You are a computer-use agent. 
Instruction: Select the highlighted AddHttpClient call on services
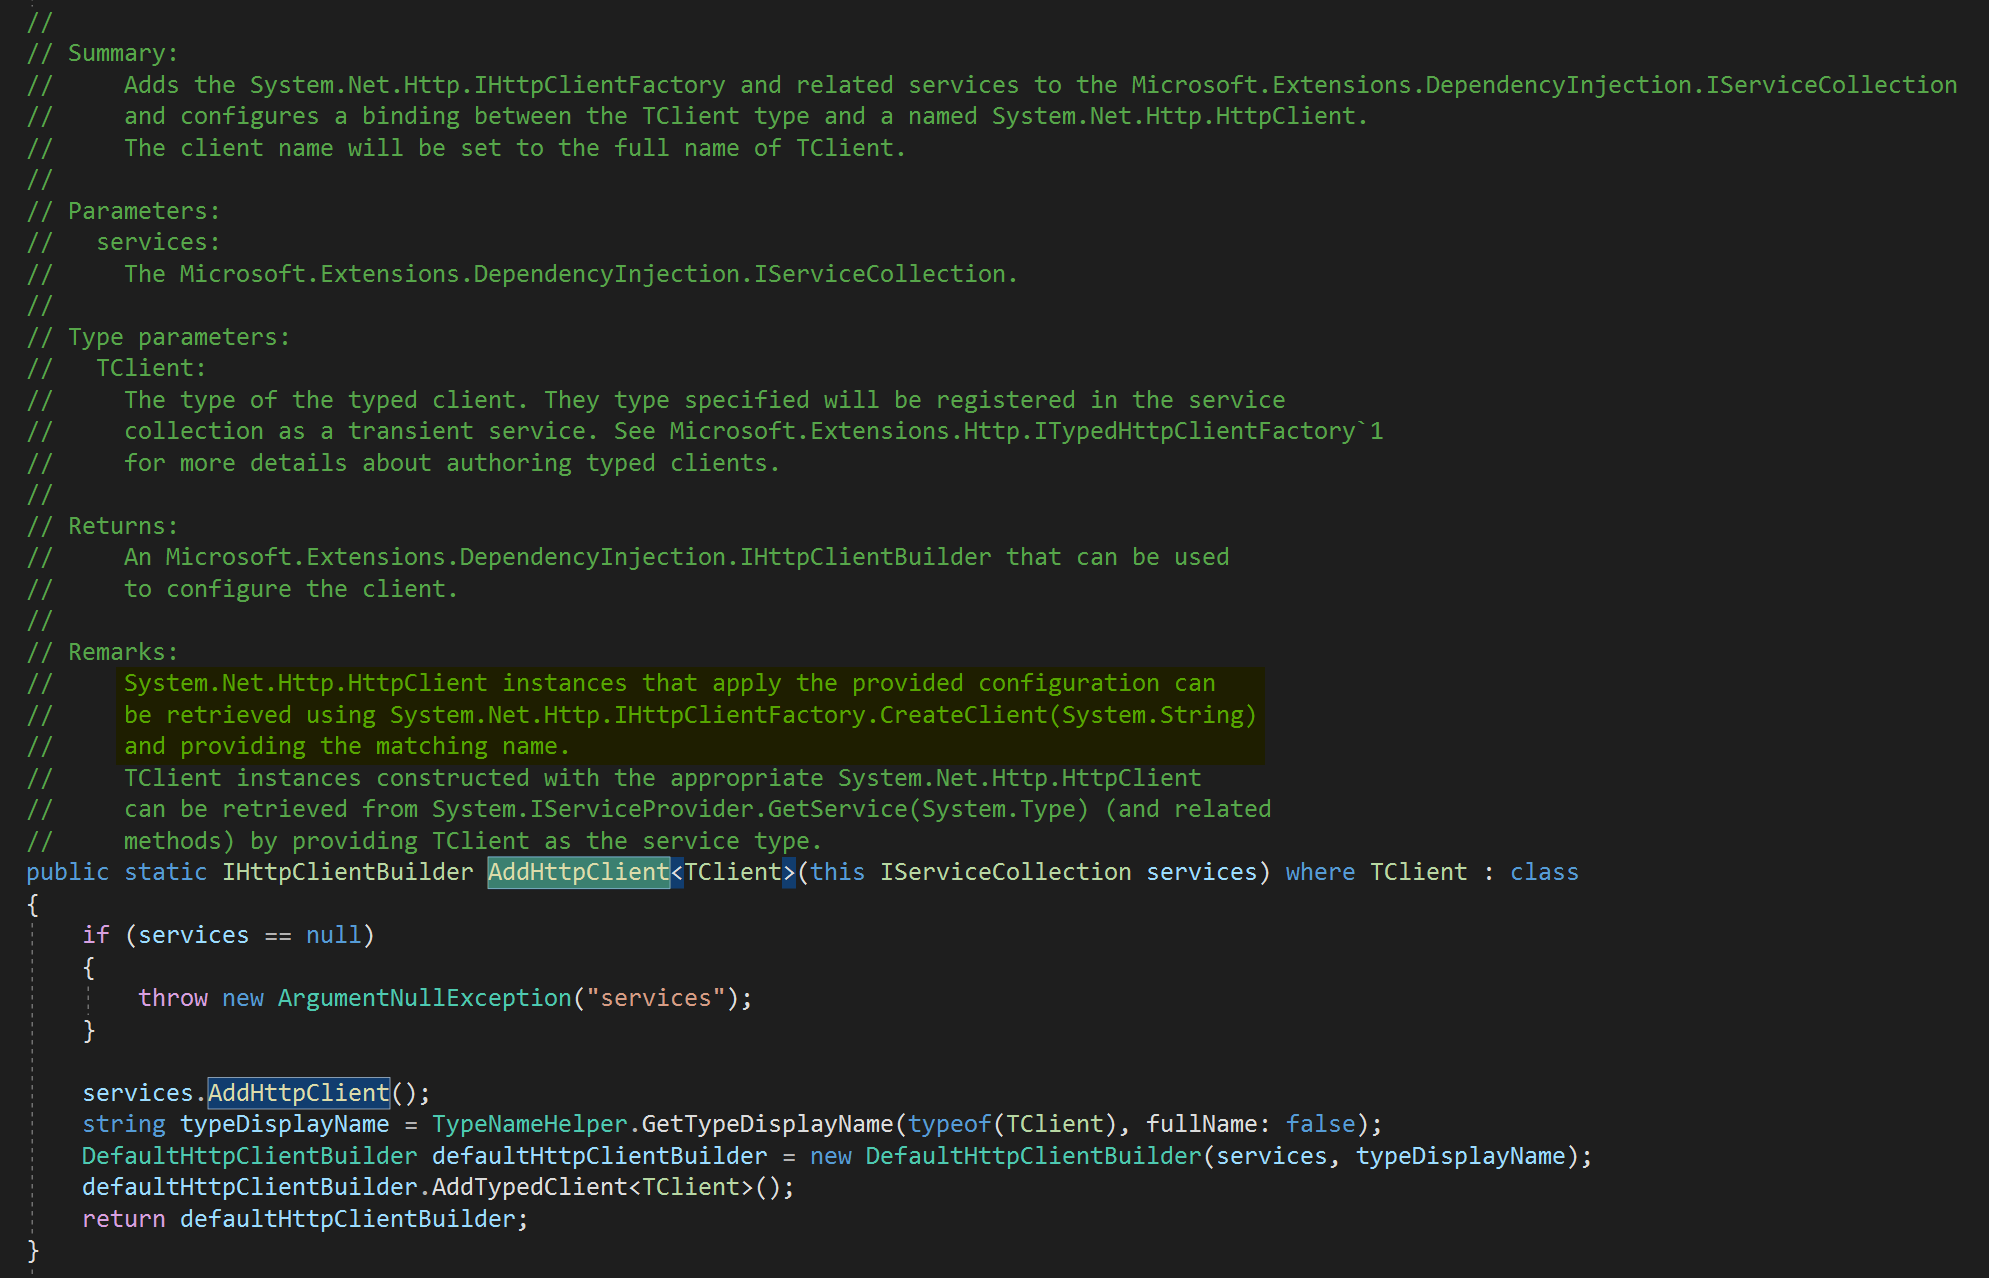[x=297, y=1092]
